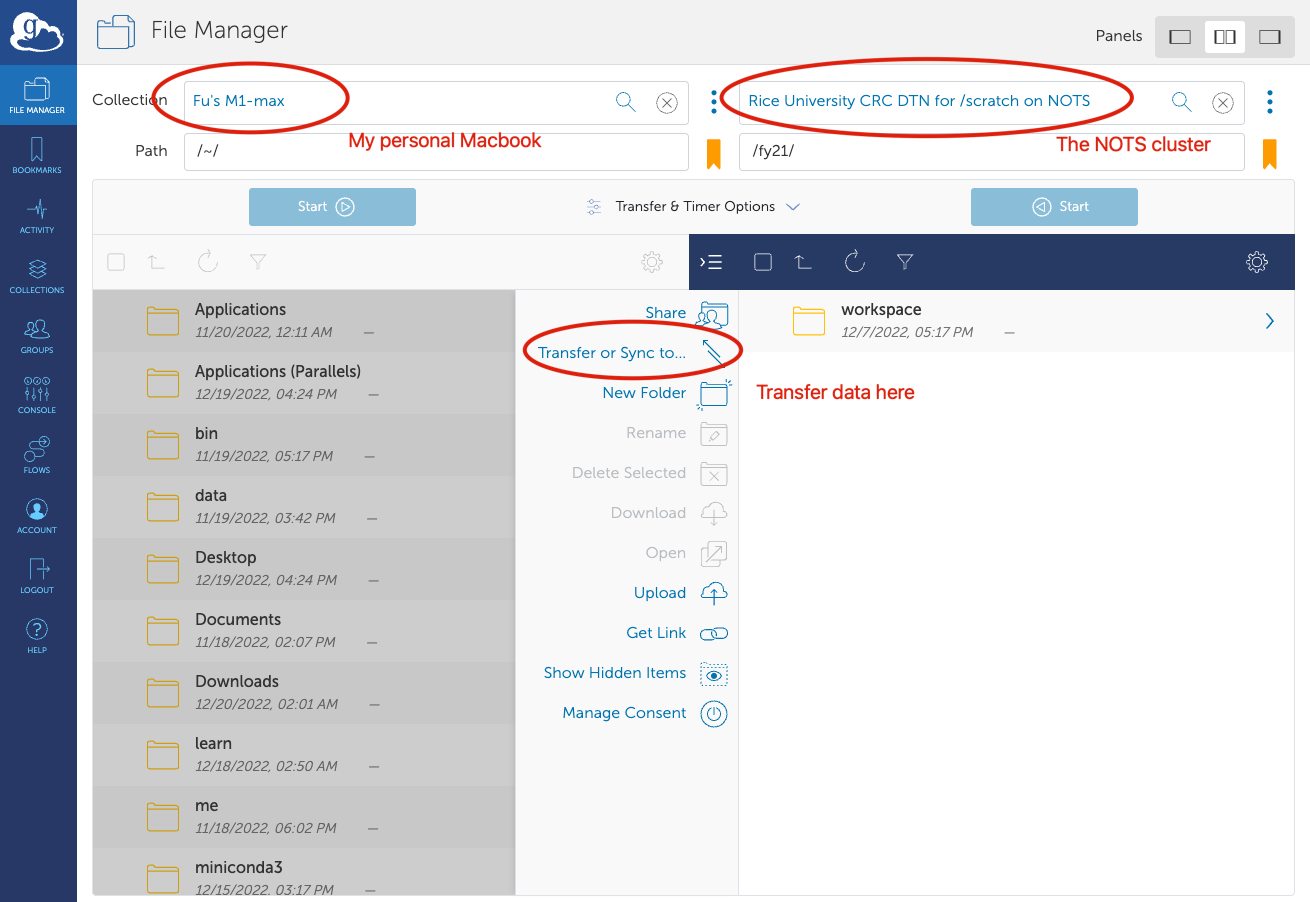1310x902 pixels.
Task: Open Console in sidebar
Action: [38, 396]
